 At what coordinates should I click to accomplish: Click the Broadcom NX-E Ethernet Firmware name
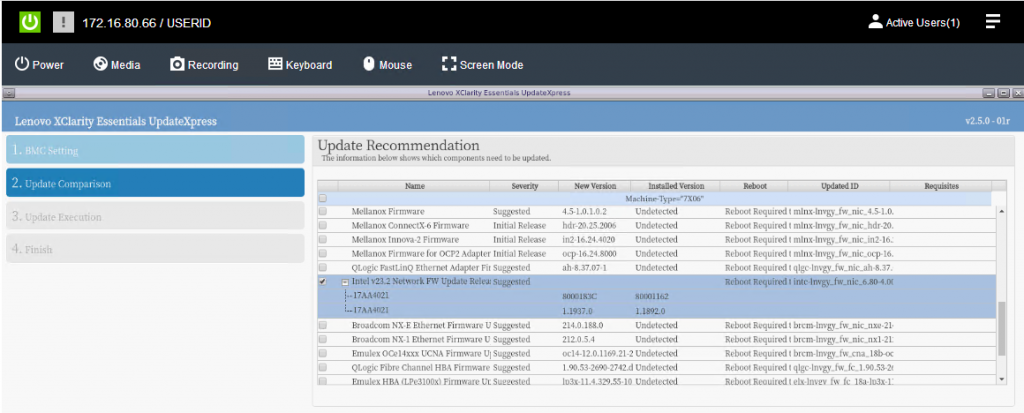(x=421, y=325)
